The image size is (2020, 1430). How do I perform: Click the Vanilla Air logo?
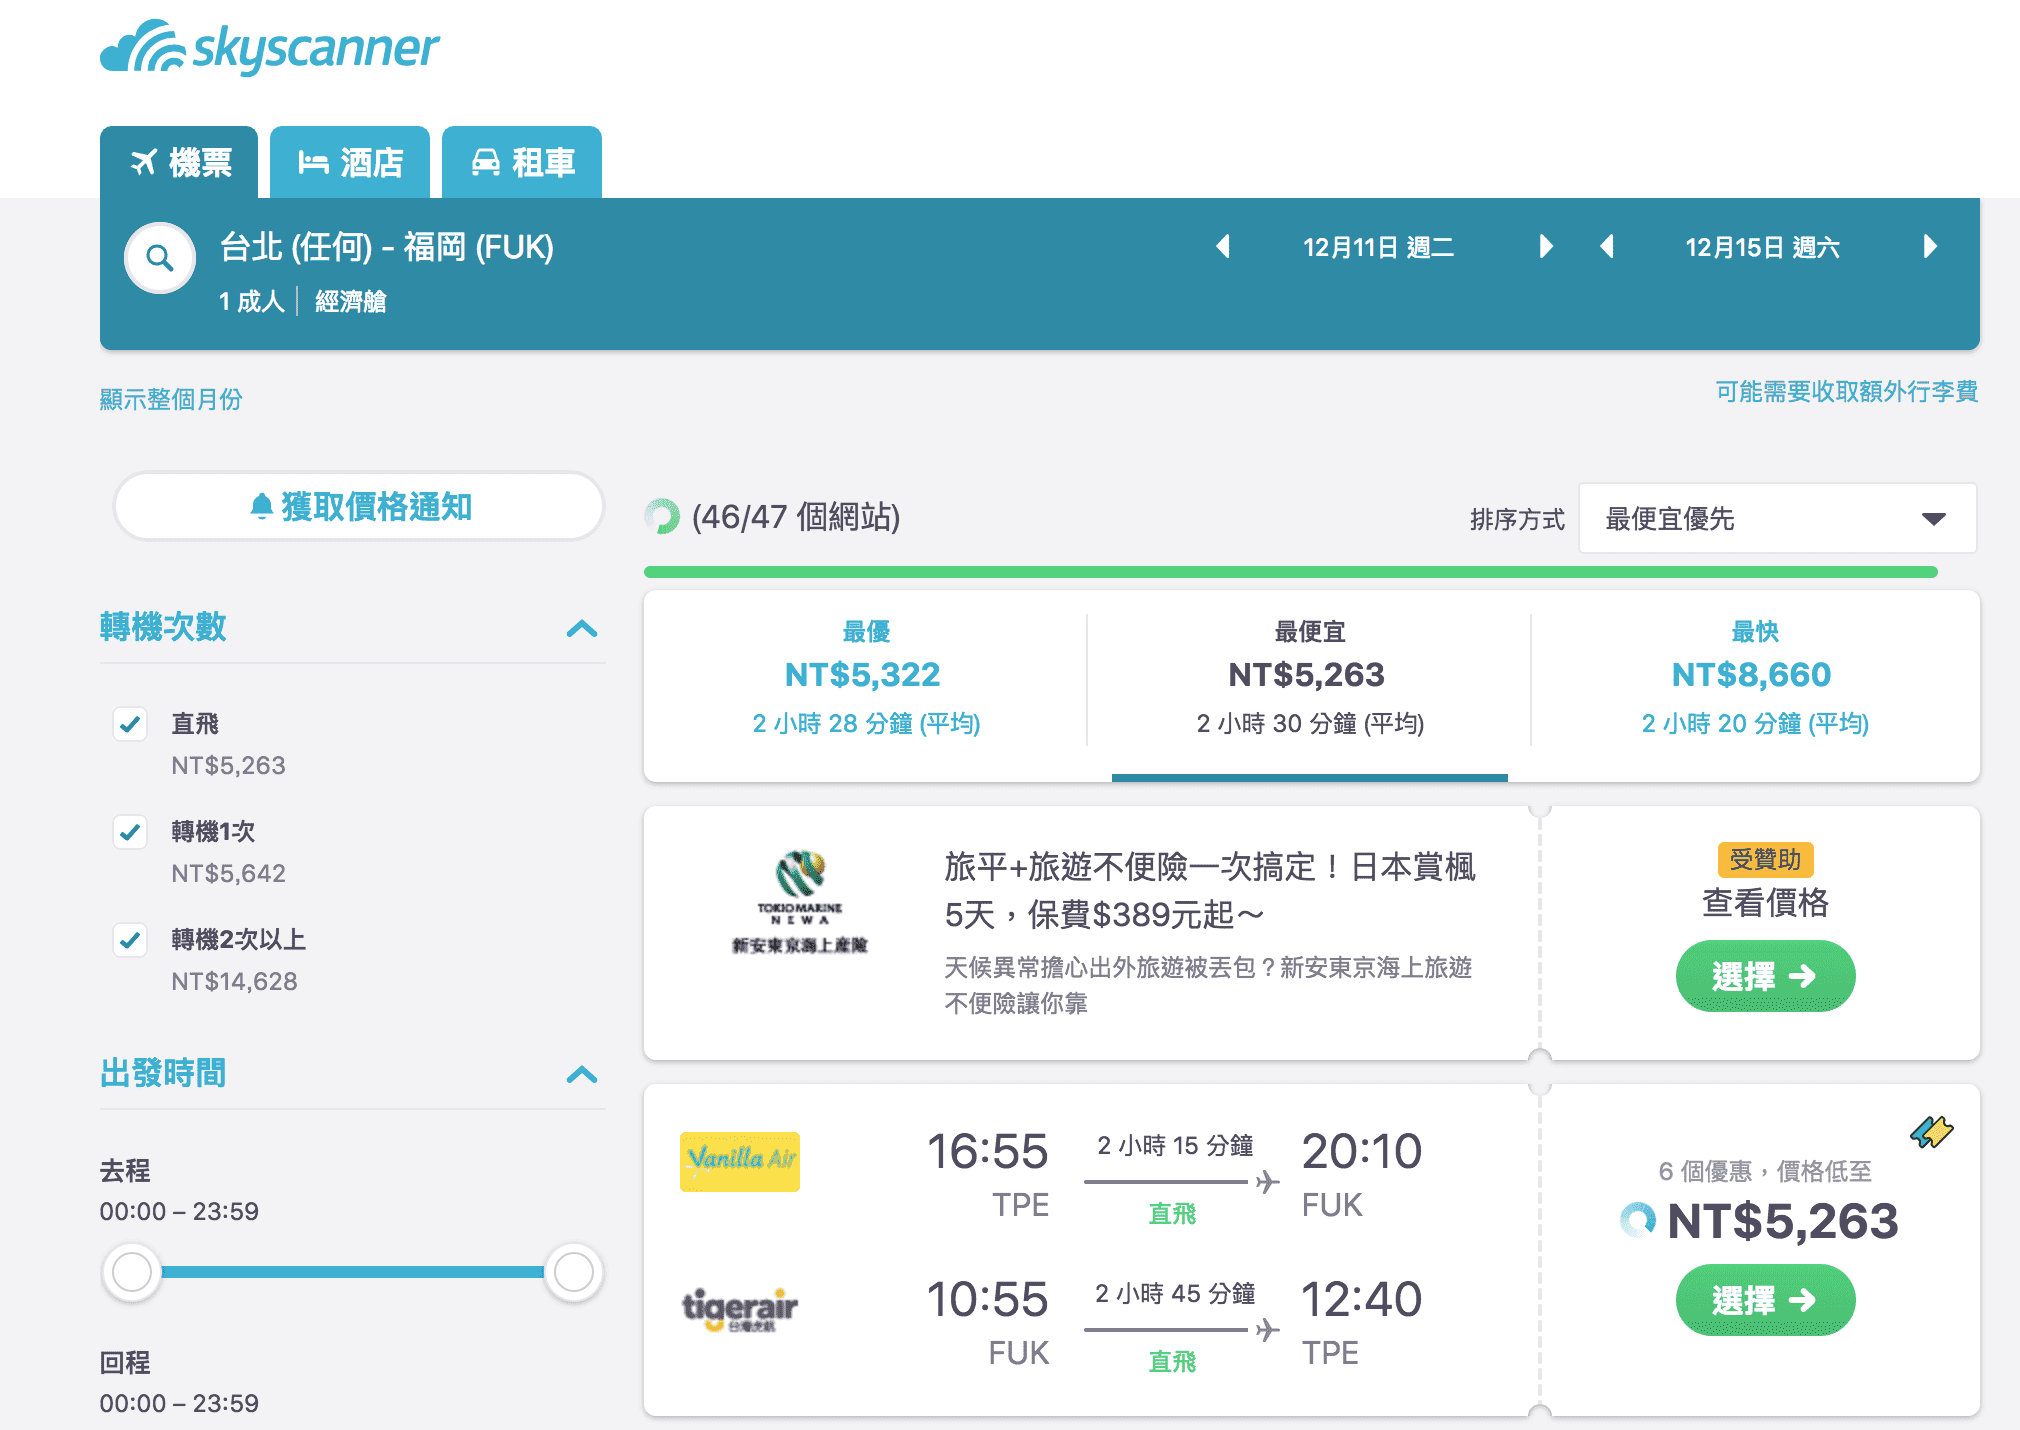(740, 1161)
